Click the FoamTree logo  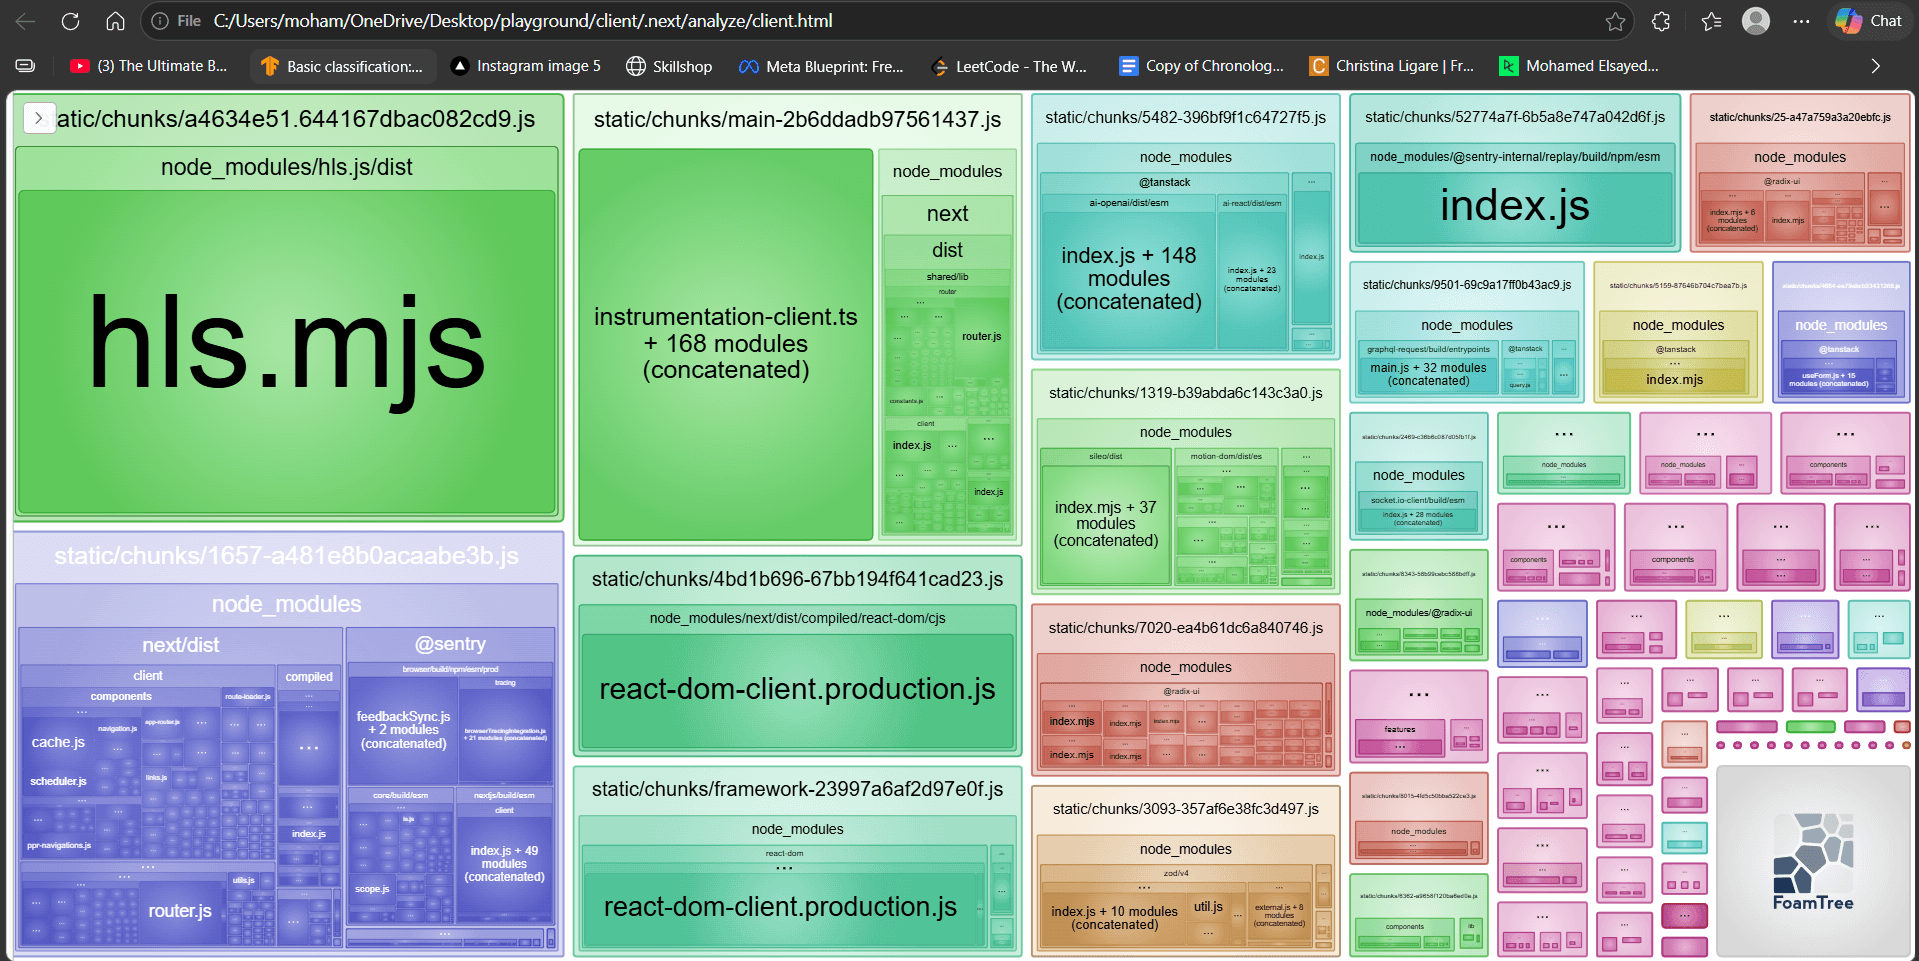click(1812, 861)
